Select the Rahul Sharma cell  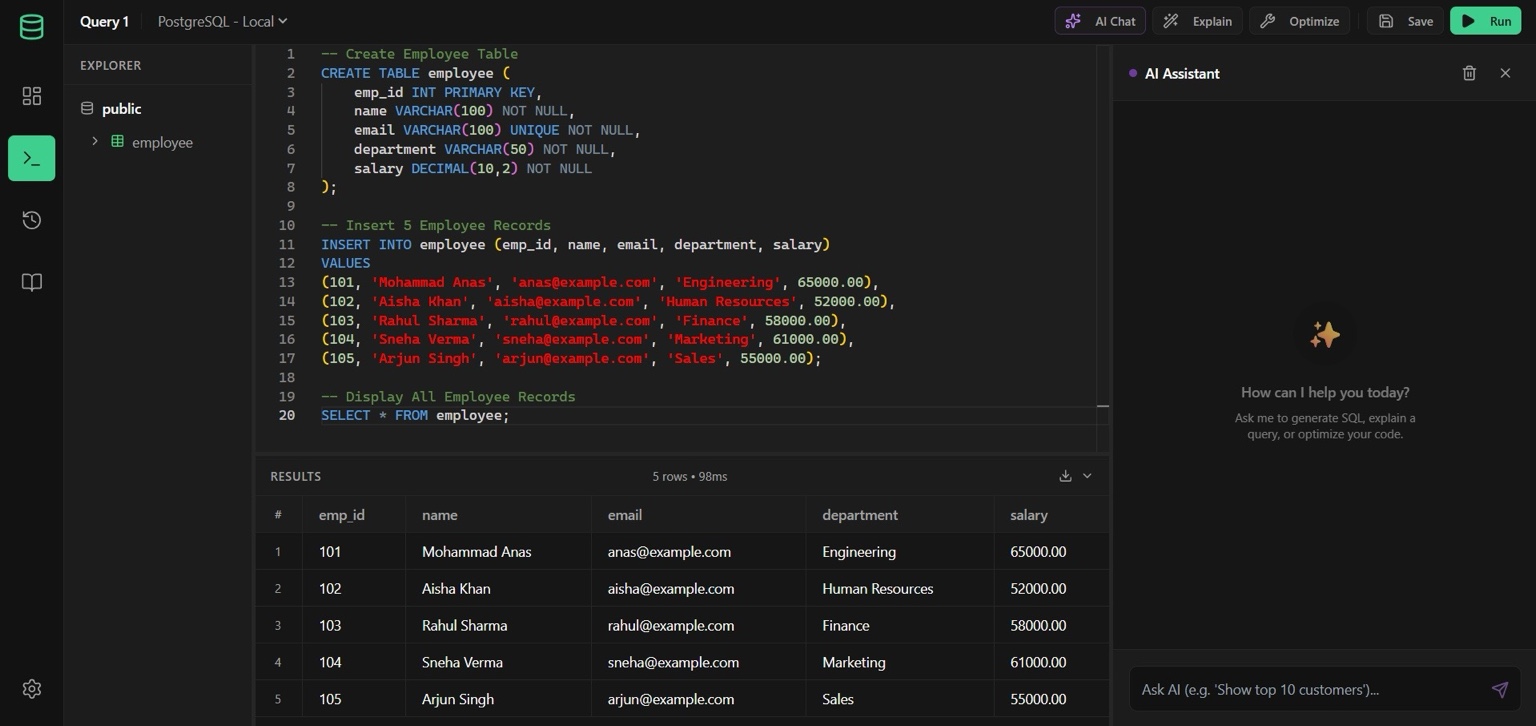[x=498, y=626]
